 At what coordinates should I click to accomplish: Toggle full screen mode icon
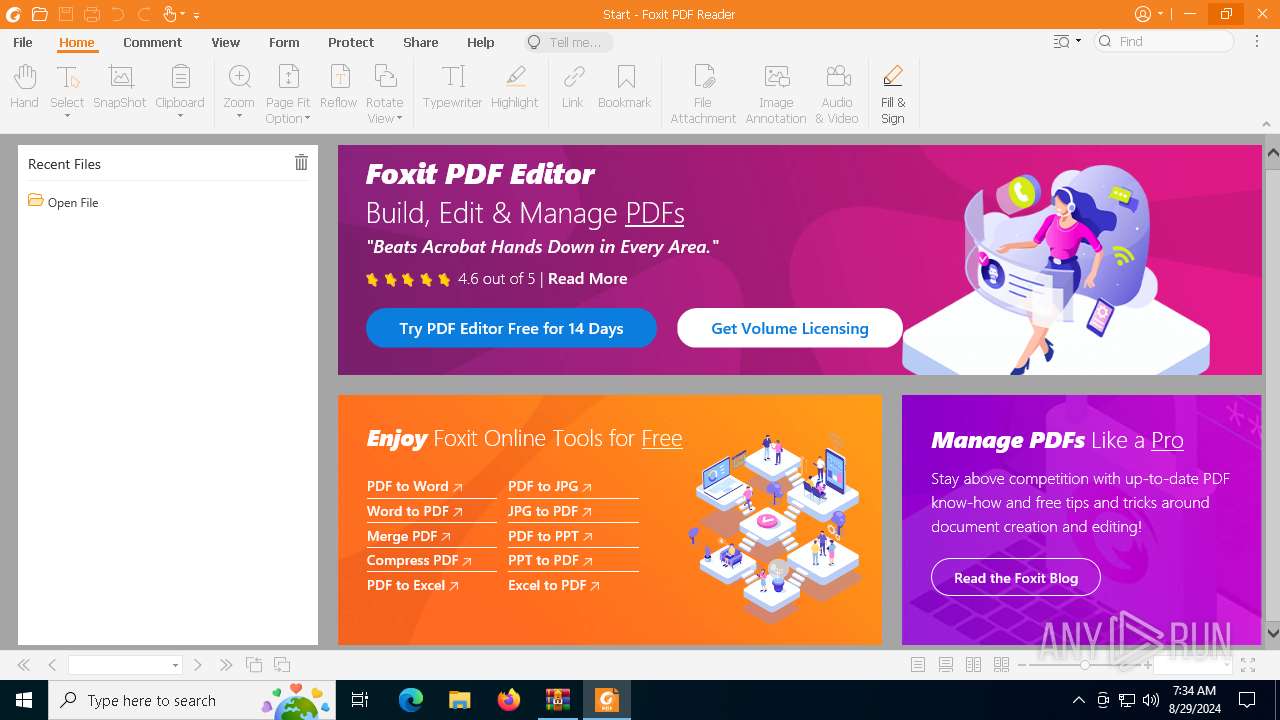[x=1248, y=665]
